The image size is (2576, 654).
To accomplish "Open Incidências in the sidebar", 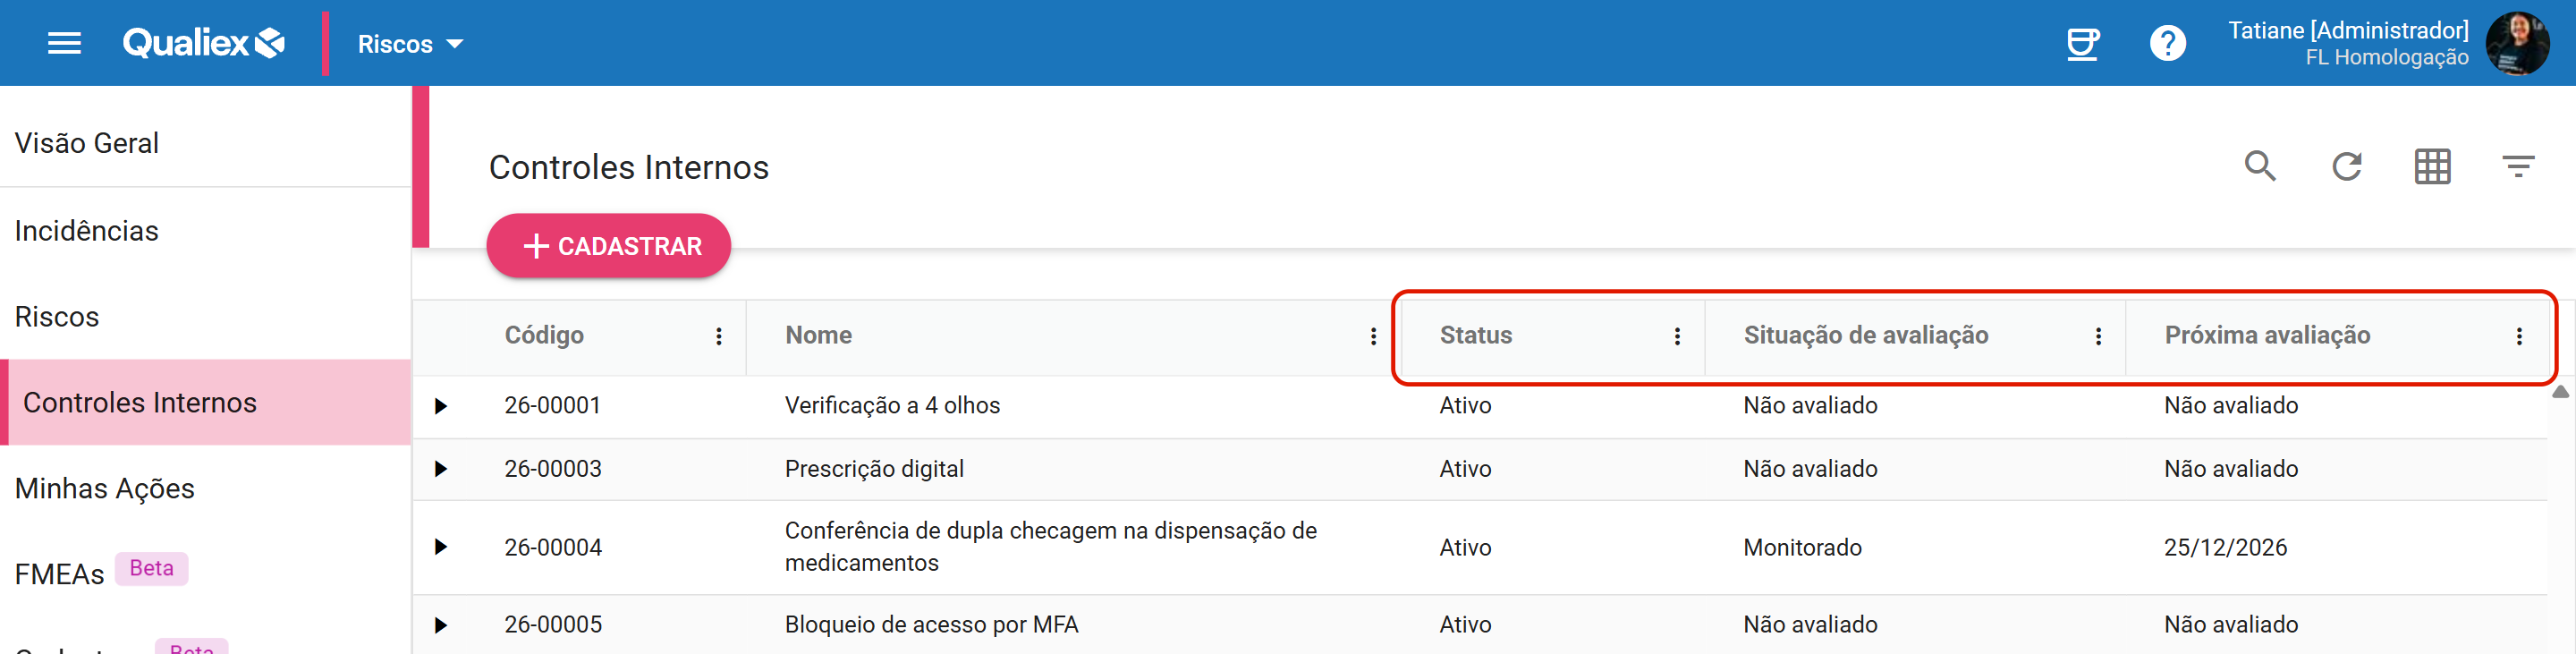I will 205,231.
